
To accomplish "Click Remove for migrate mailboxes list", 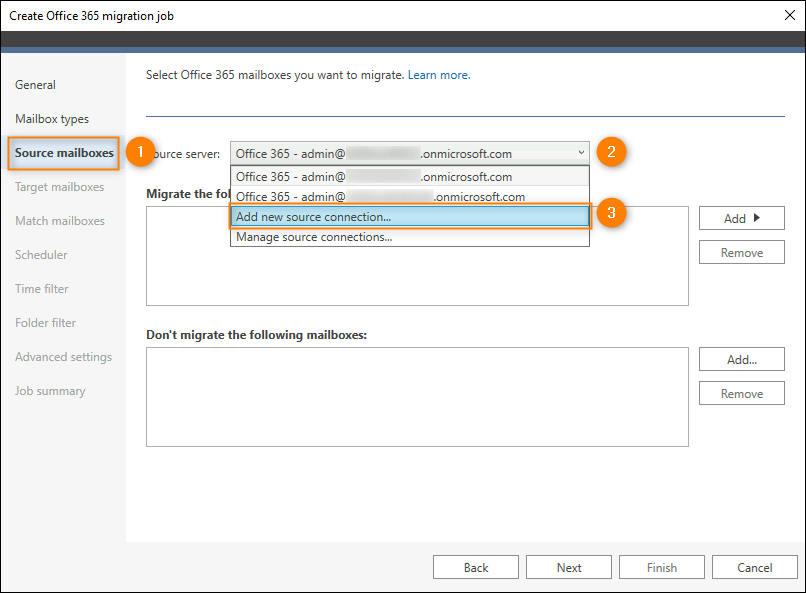I will [x=741, y=252].
